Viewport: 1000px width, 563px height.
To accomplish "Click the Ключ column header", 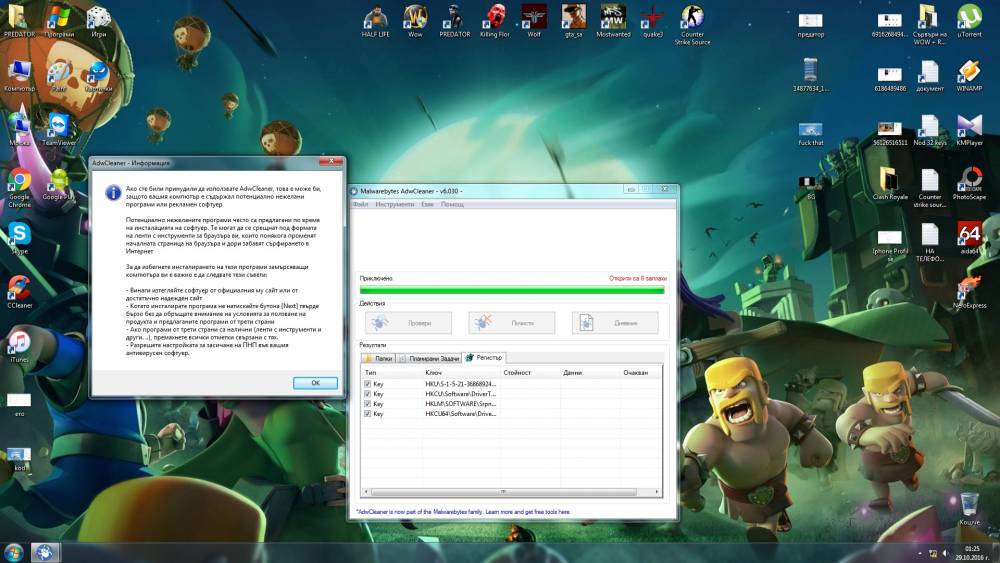I will pos(460,372).
